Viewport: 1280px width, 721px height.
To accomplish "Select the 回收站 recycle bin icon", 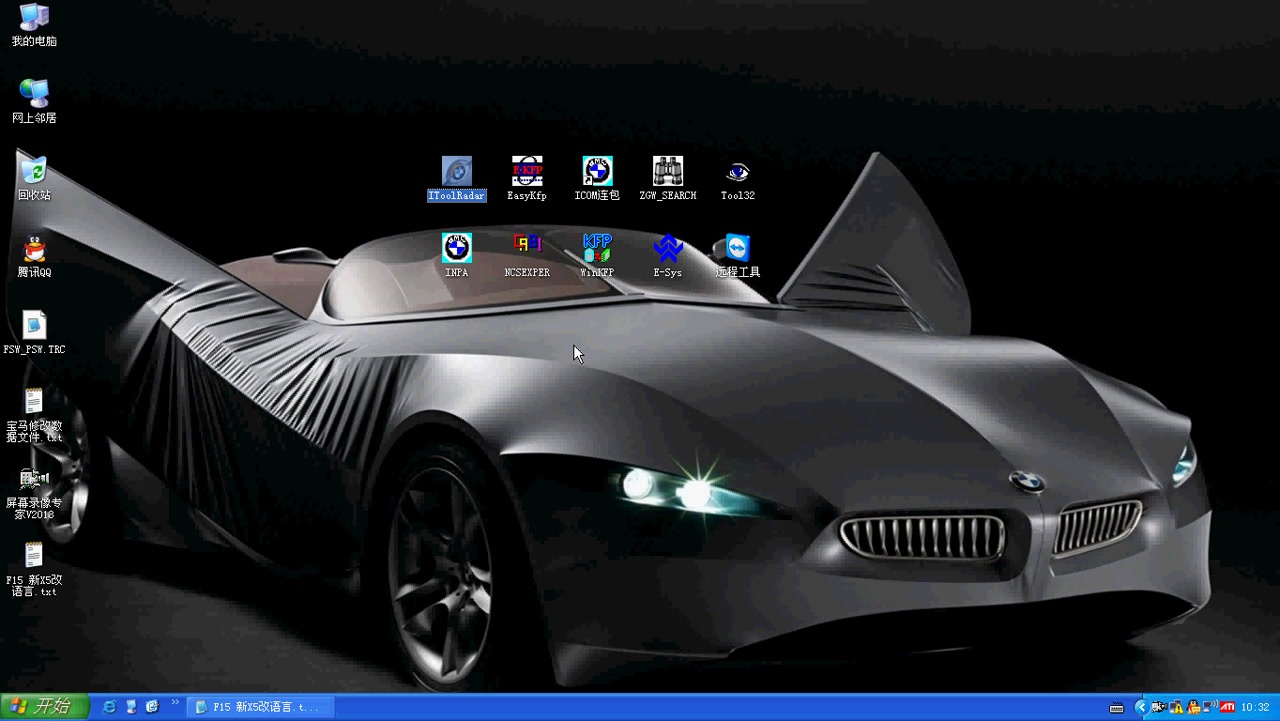I will [34, 178].
